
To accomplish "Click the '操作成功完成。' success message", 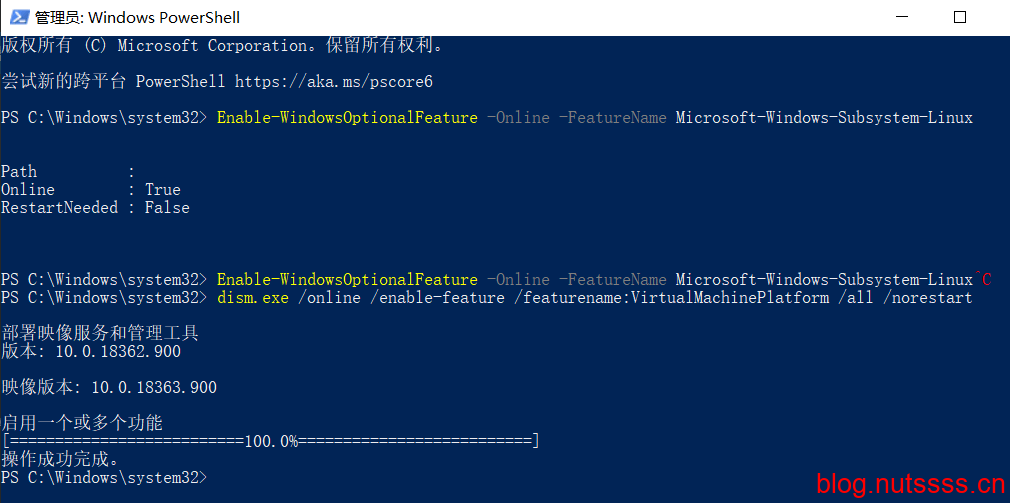I will [x=61, y=460].
